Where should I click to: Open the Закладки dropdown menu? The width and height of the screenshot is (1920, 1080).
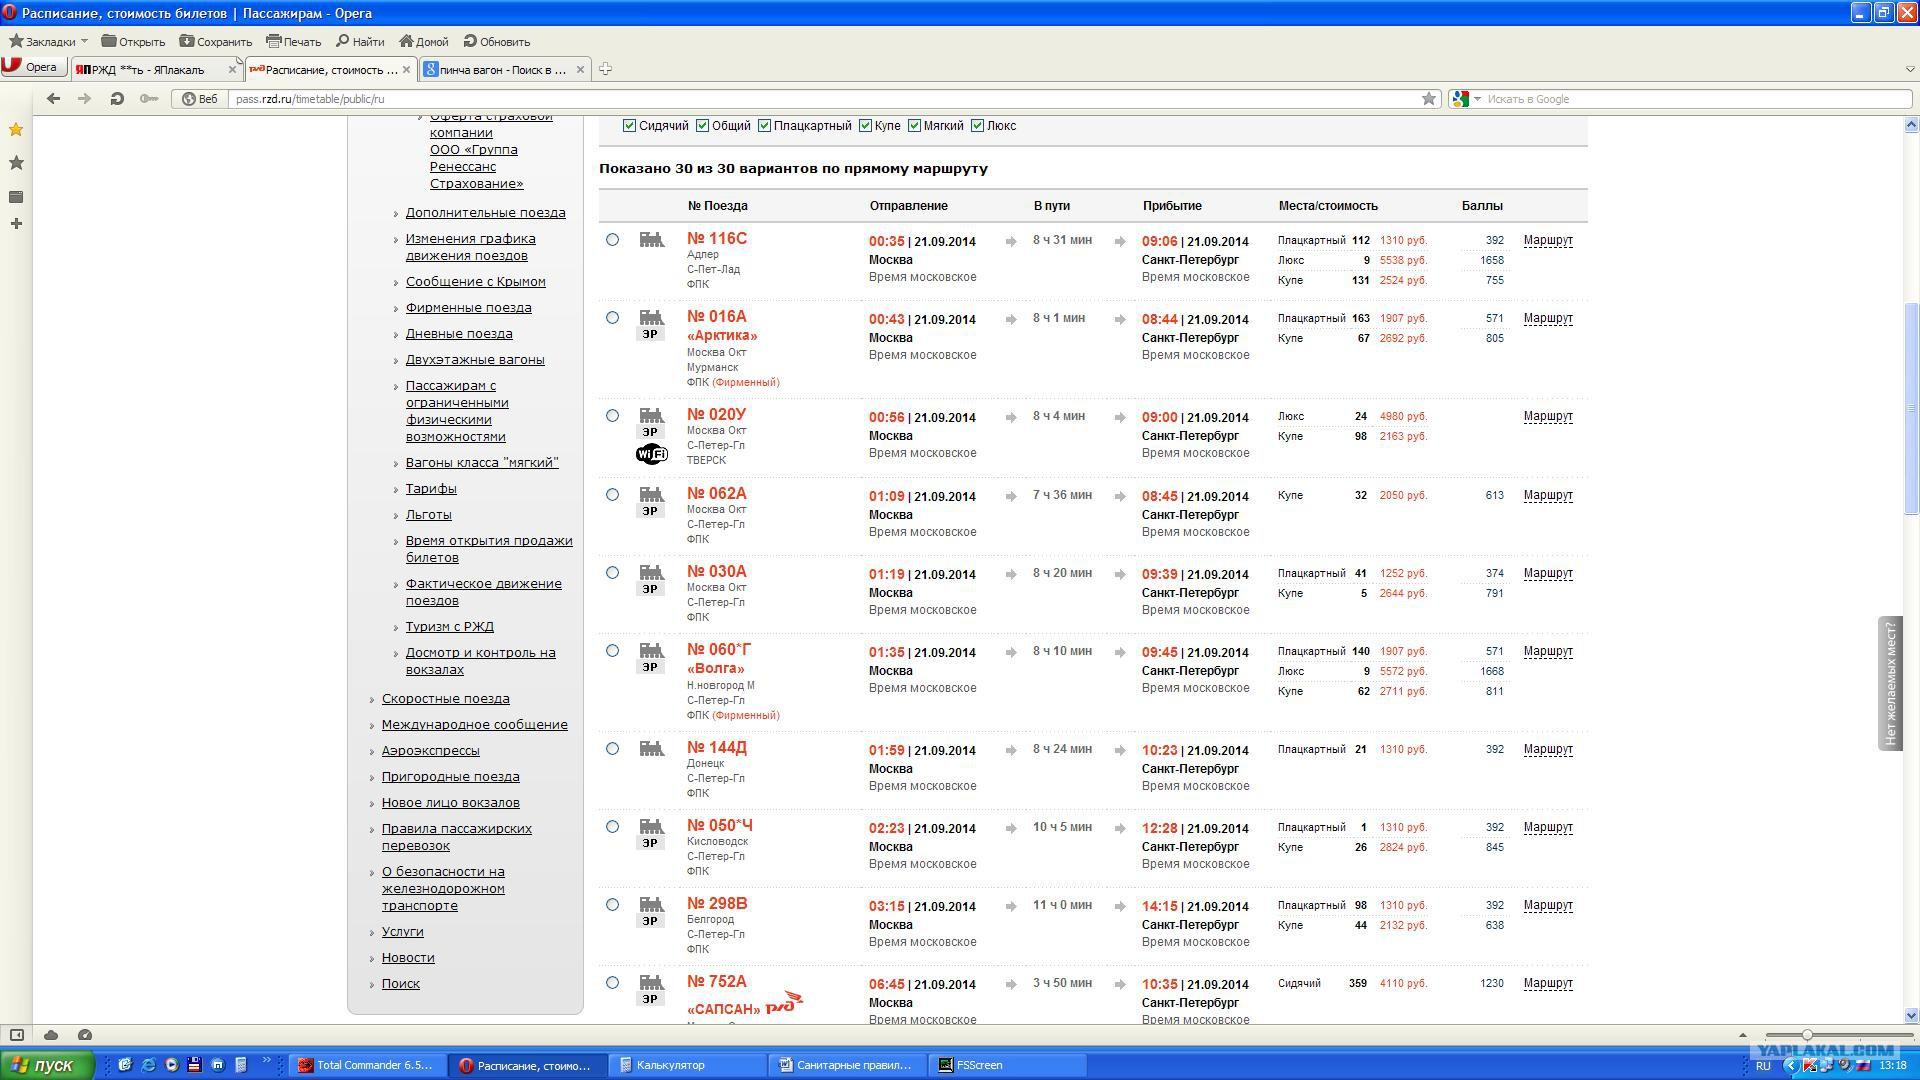tap(49, 42)
